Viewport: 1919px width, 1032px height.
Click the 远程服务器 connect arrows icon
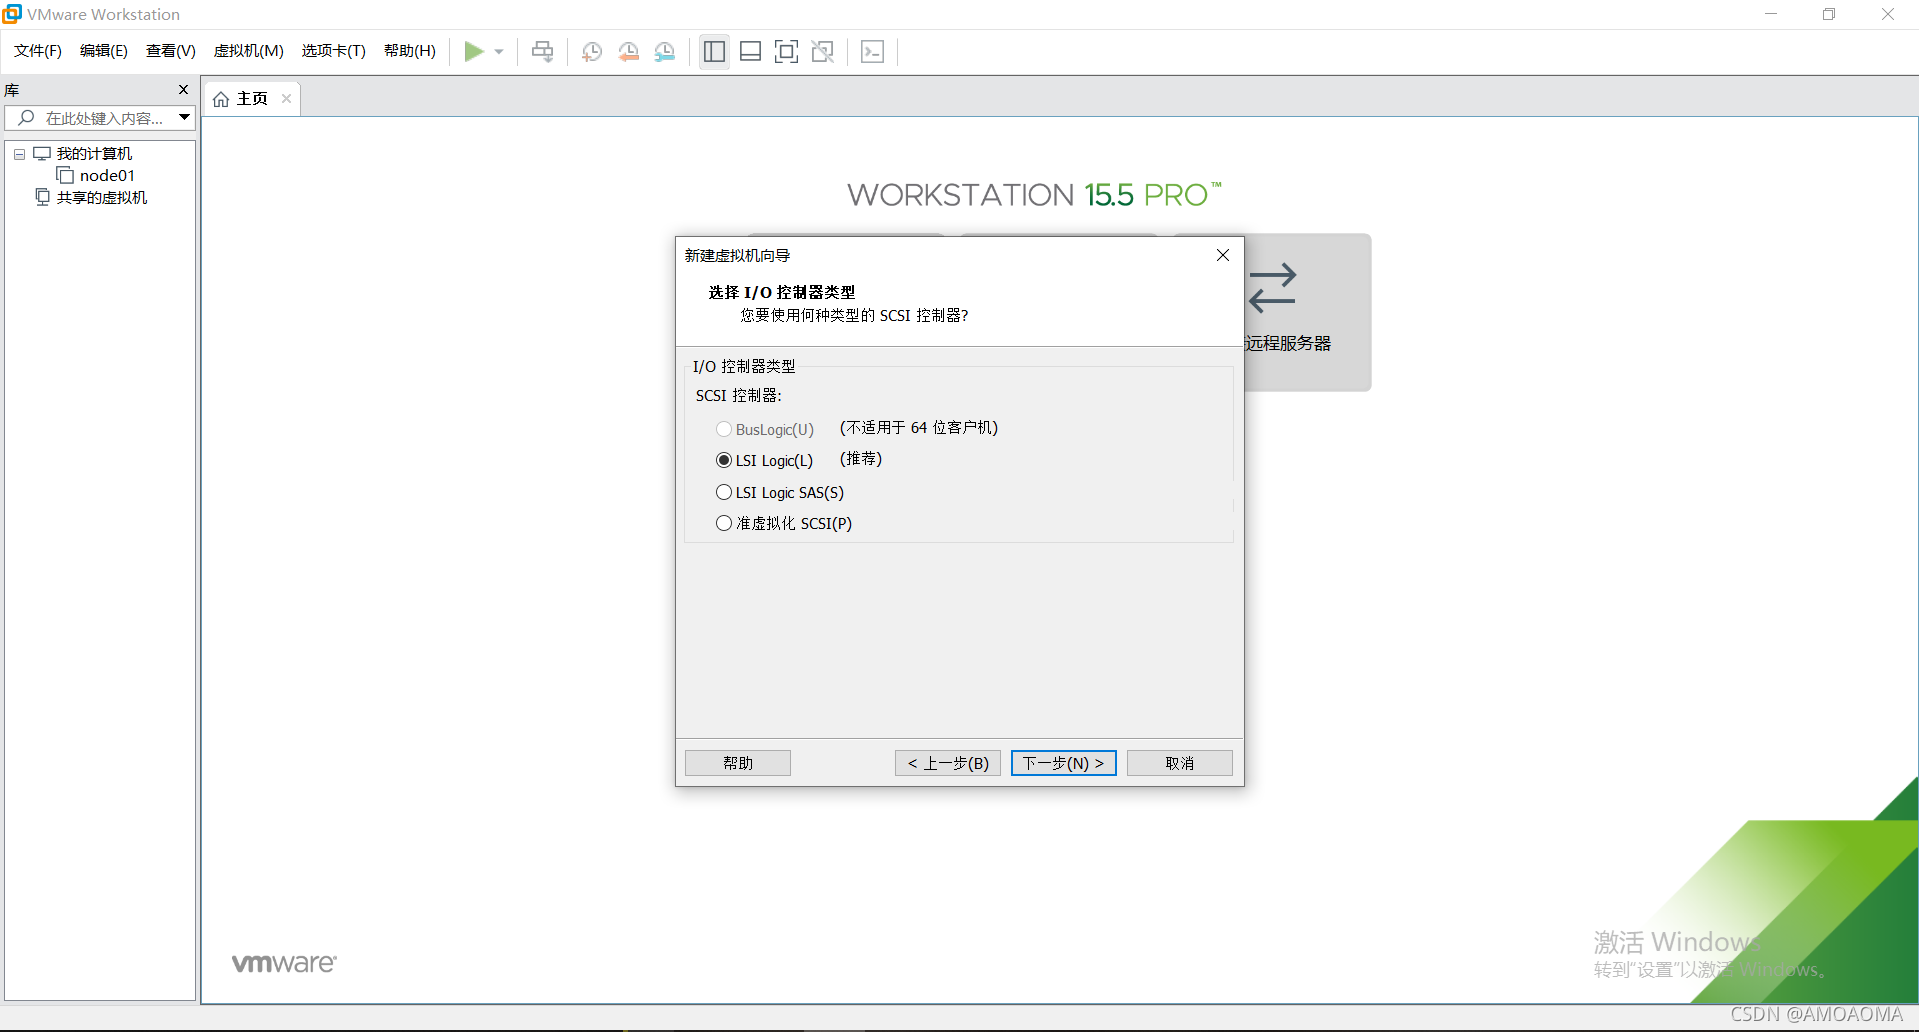pyautogui.click(x=1273, y=288)
